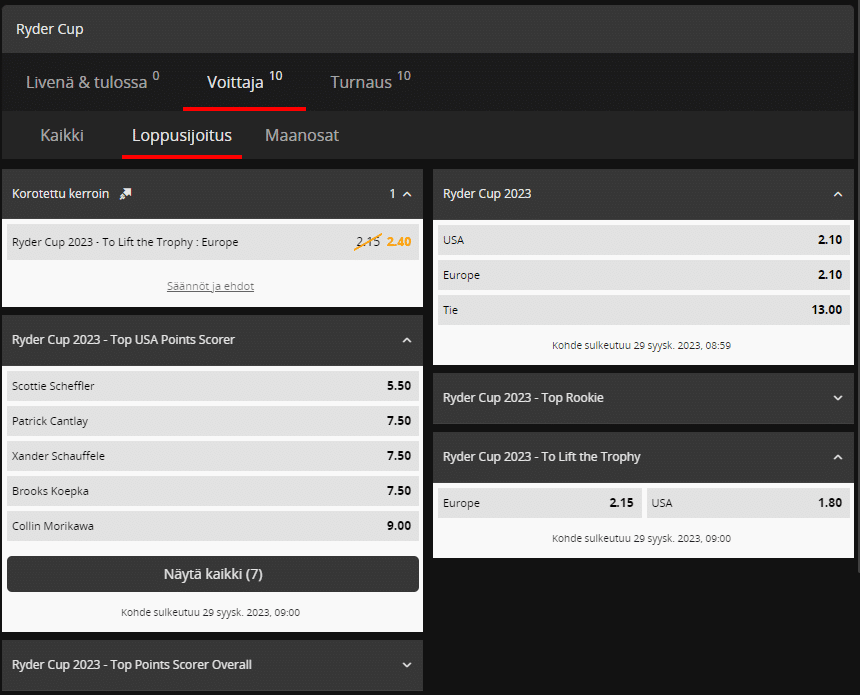Click closing time text '29 syysk. 2023, 08:59'
The width and height of the screenshot is (860, 695).
pos(682,346)
